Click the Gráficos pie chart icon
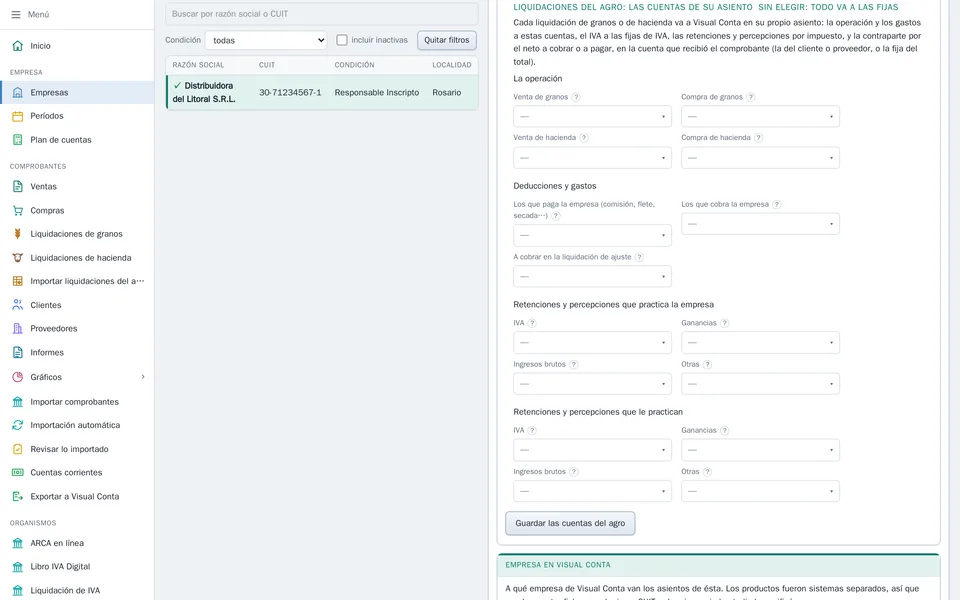The width and height of the screenshot is (960, 600). coord(18,377)
